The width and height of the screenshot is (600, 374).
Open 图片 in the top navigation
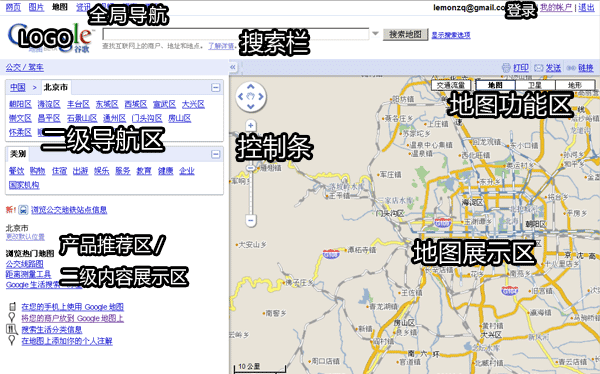(x=36, y=7)
